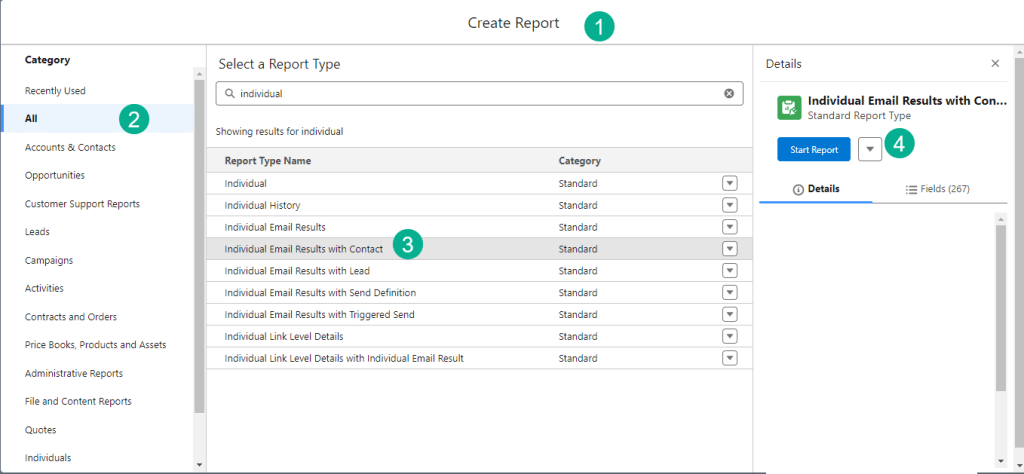Click the Individual Email Results report icon

789,108
